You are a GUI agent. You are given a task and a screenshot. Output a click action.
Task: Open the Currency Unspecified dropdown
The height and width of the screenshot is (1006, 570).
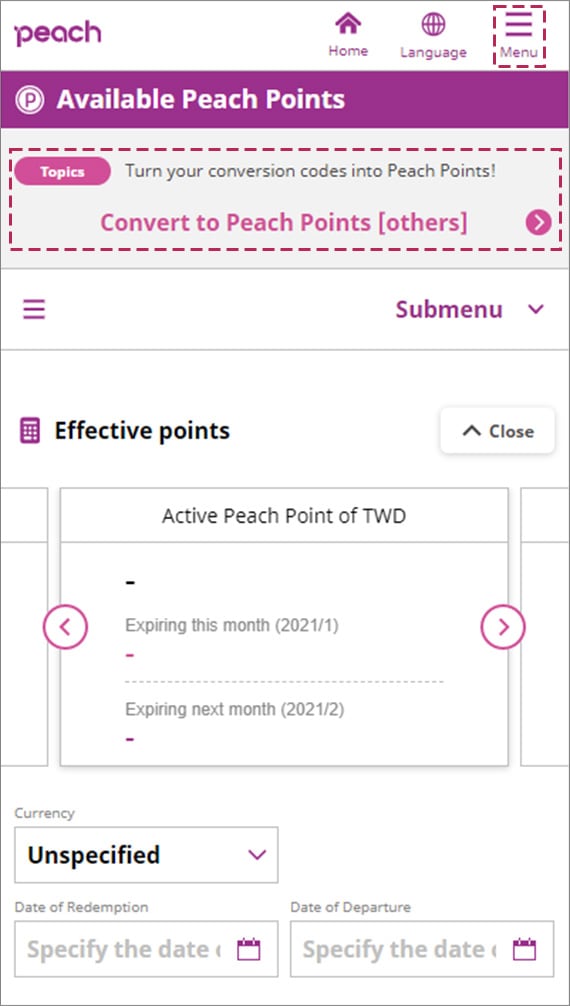(146, 855)
